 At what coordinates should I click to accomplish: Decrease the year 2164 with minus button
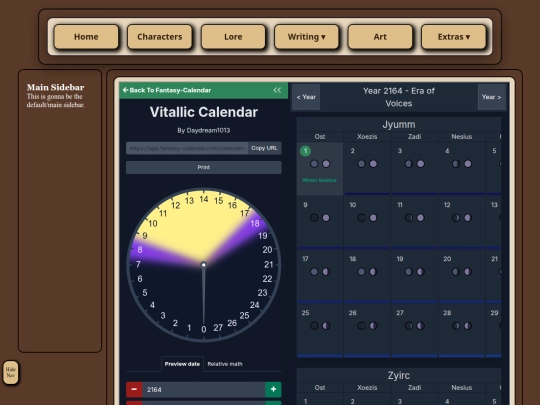tap(134, 390)
